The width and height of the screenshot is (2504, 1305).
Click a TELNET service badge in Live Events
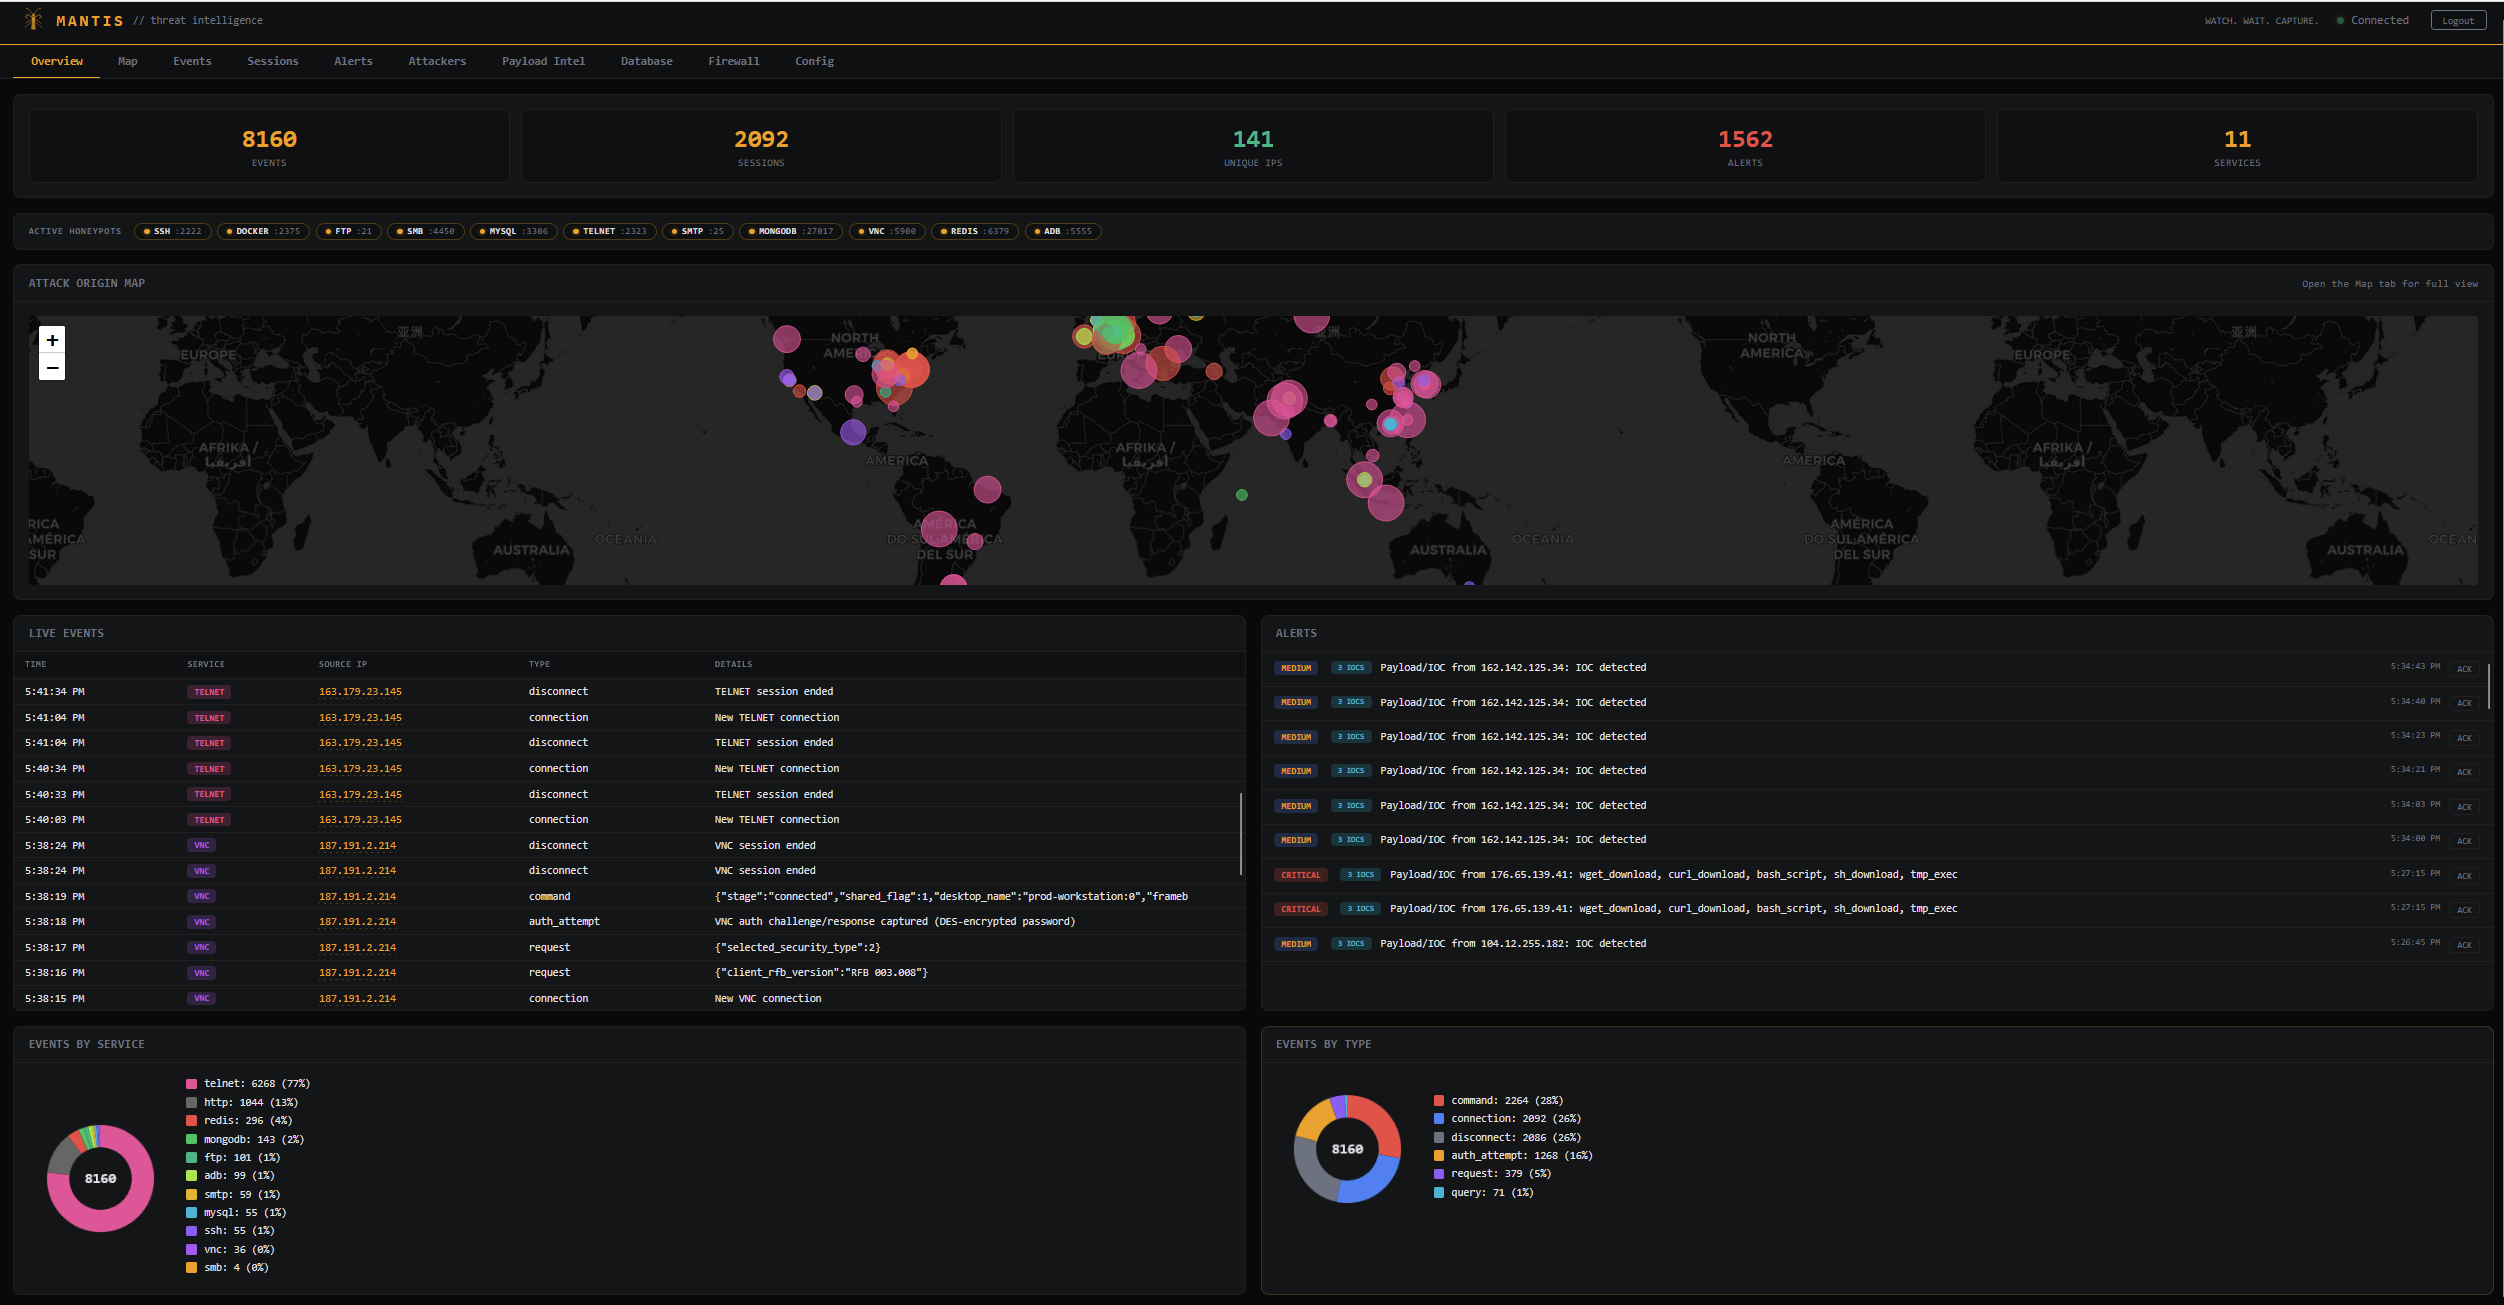(209, 691)
